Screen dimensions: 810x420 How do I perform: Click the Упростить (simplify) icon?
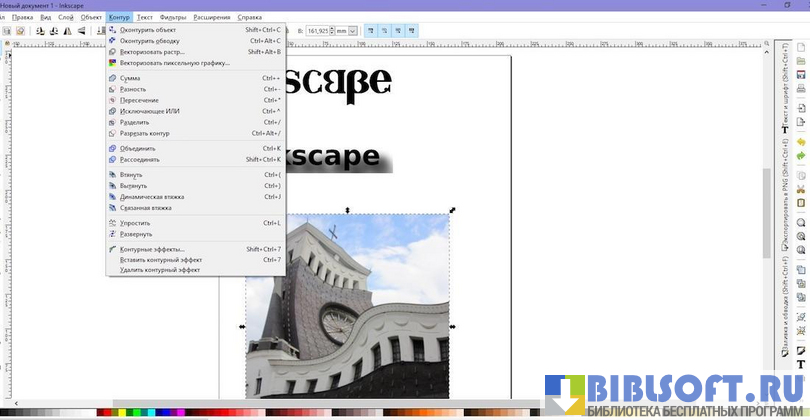pos(112,223)
